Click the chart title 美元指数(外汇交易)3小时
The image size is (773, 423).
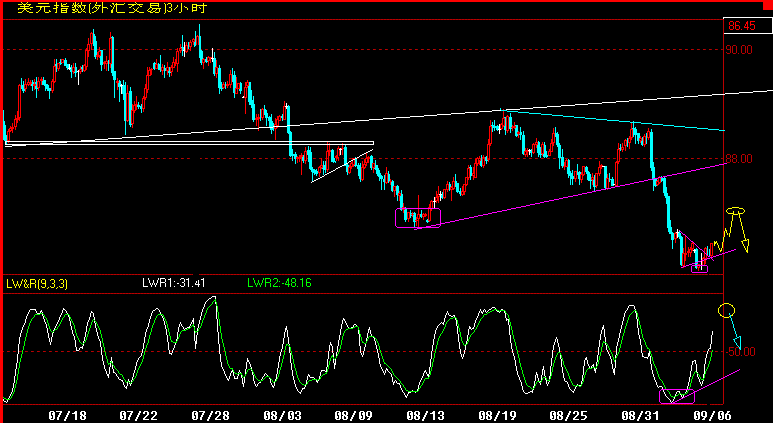(x=112, y=8)
